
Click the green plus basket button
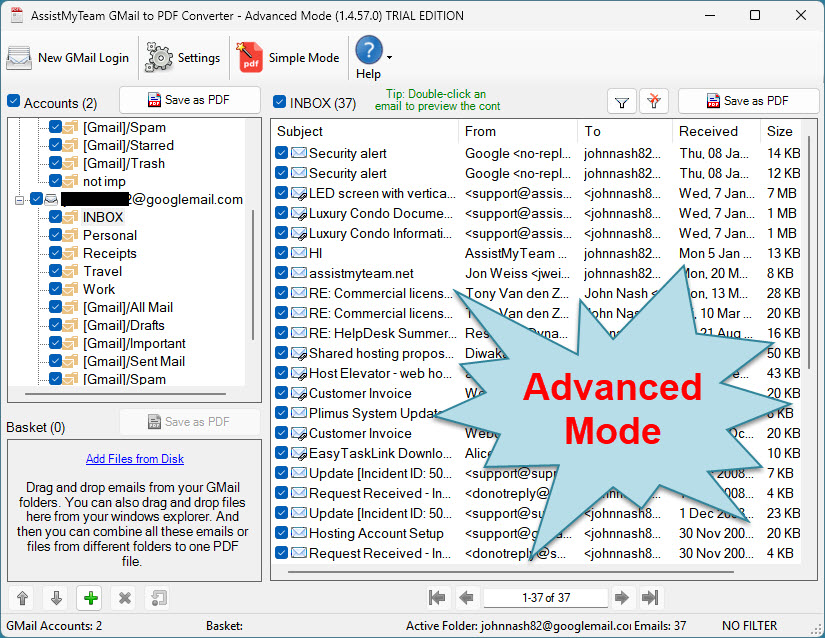[90, 598]
